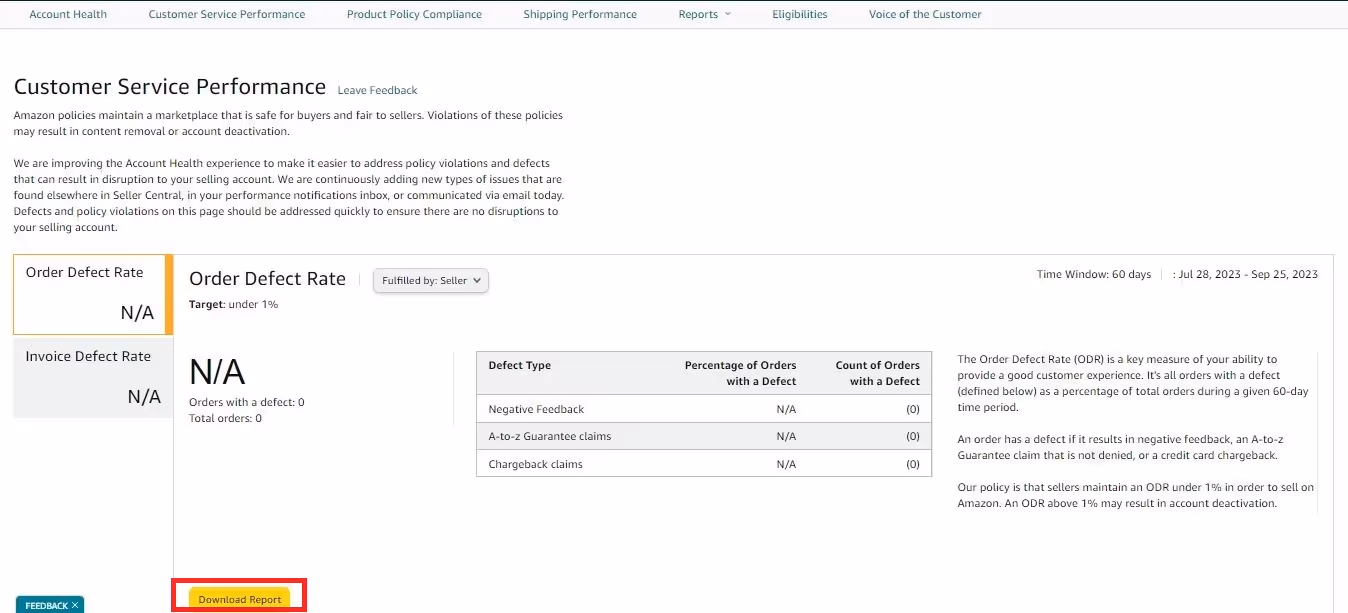This screenshot has height=613, width=1348.
Task: Open the Eligibilities section
Action: 799,14
